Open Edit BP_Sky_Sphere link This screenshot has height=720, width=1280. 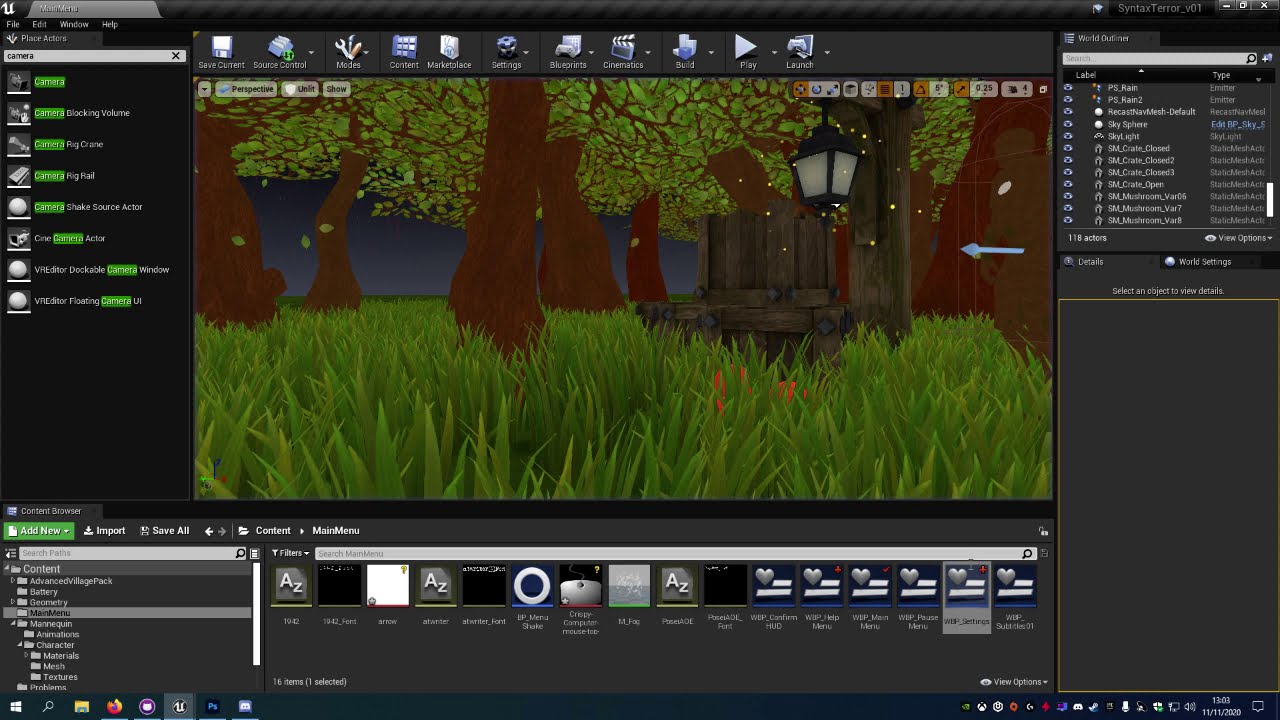(1238, 124)
